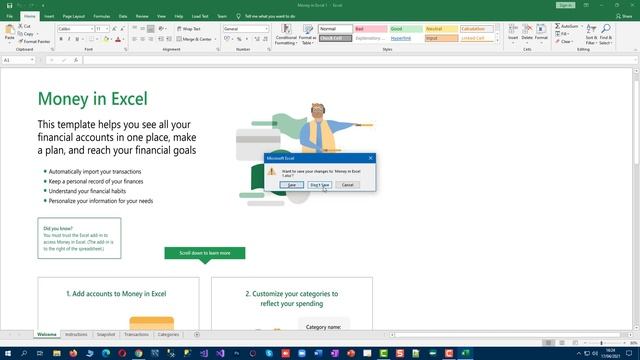Apply the Normal cell style
Viewport: 640px width, 360px height.
[335, 29]
